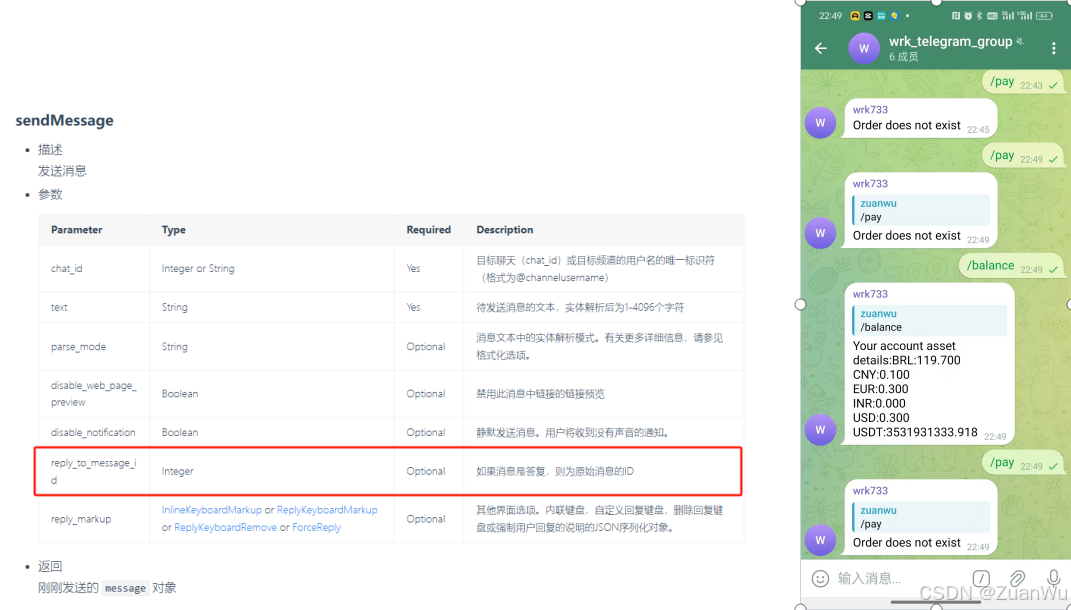This screenshot has width=1071, height=610.
Task: Click wrk733's avatar beside Order does not exist
Action: pyautogui.click(x=820, y=122)
